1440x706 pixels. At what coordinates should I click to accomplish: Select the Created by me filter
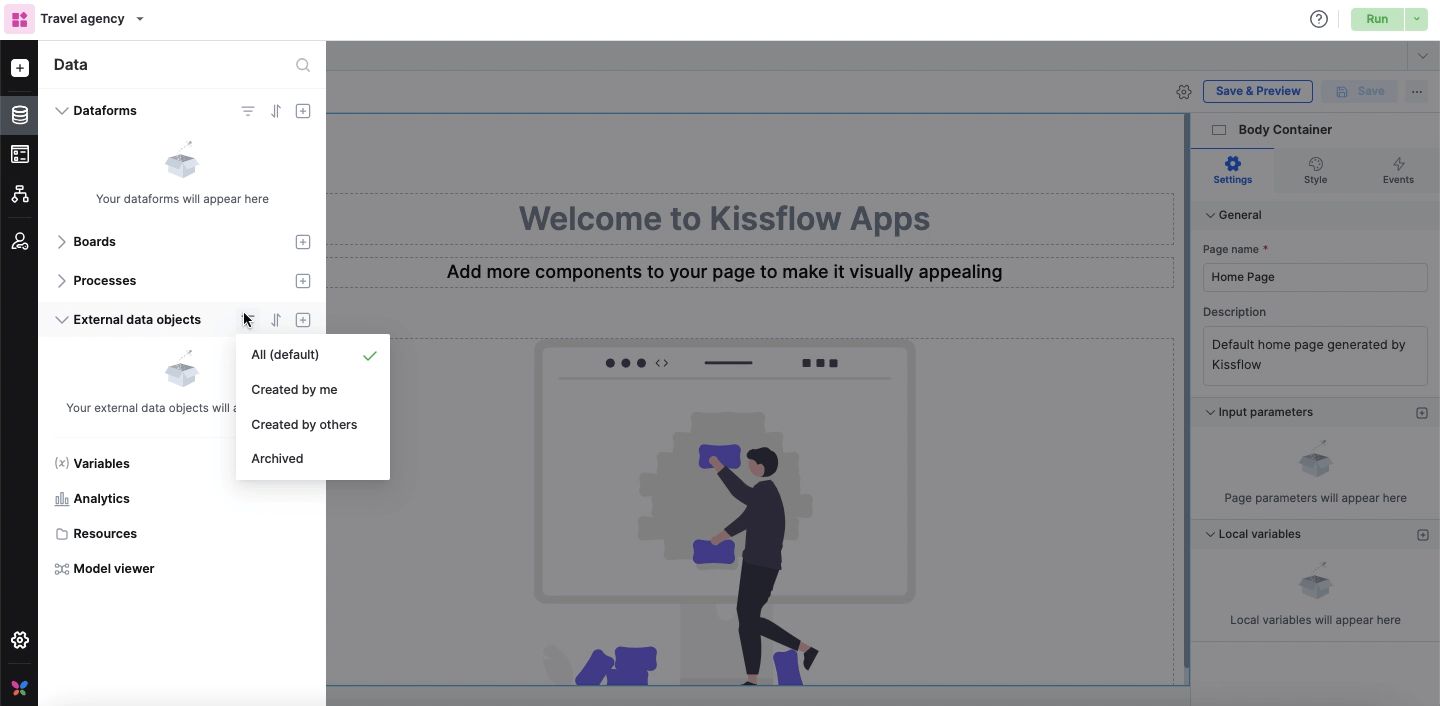[313, 390]
